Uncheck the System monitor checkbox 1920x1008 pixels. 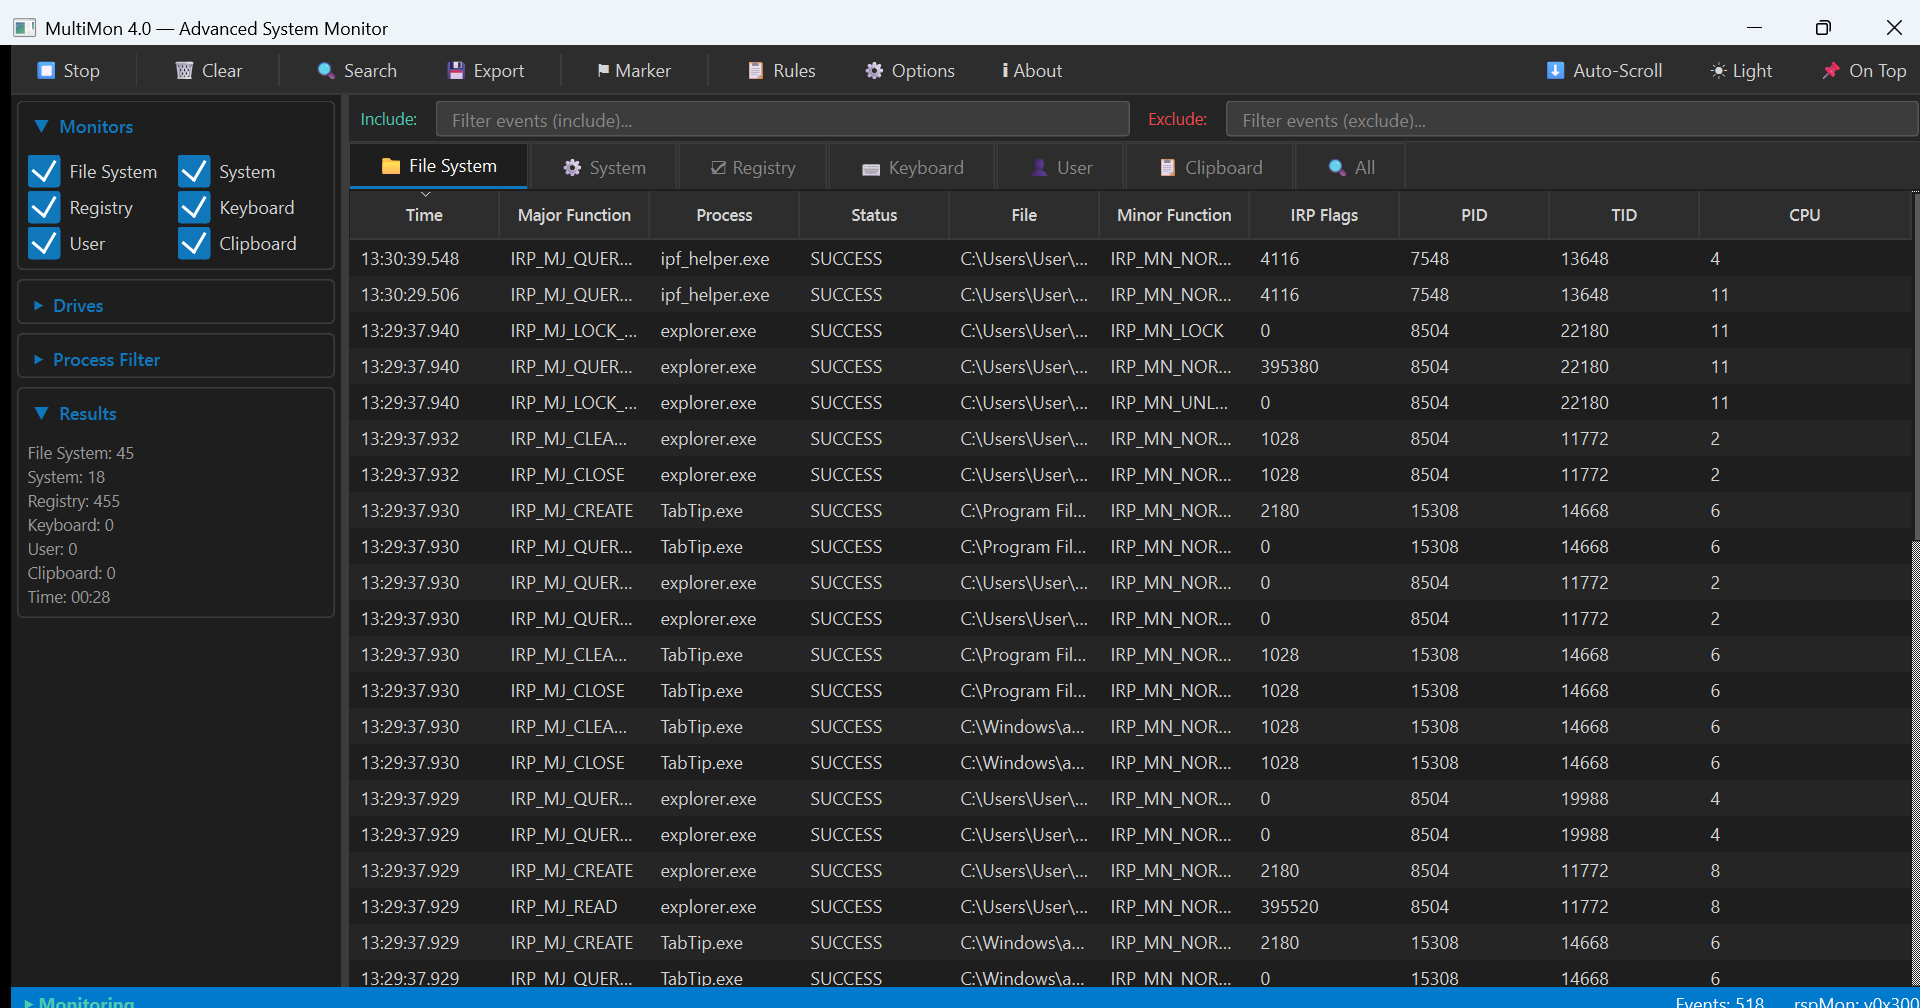coord(194,172)
